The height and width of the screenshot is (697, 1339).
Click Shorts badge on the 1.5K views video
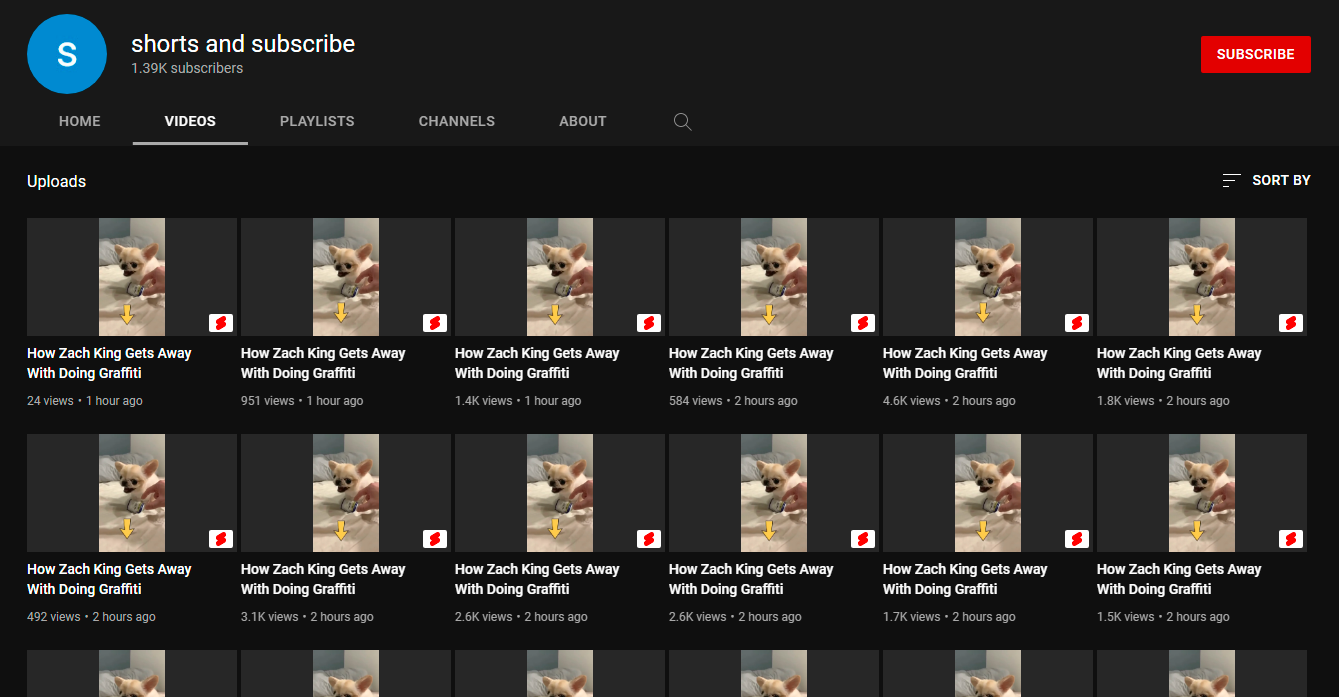pyautogui.click(x=1291, y=539)
